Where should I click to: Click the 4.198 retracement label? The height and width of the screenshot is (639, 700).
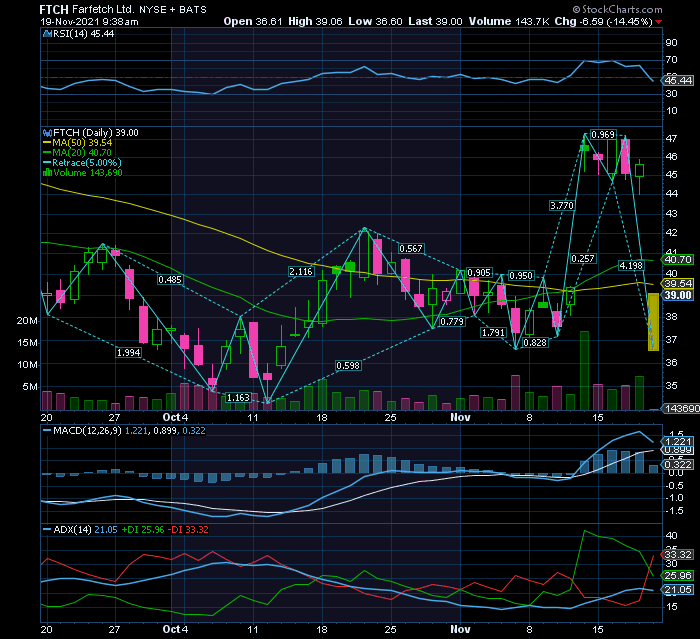point(631,266)
